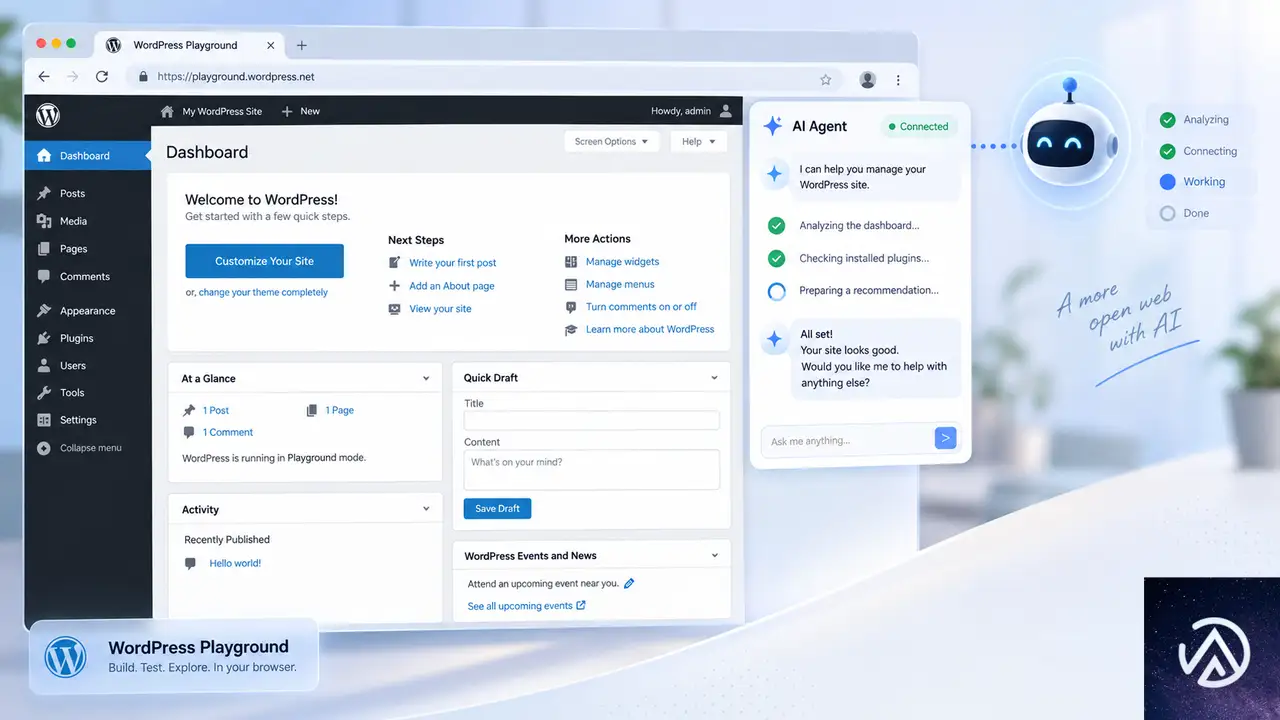Click the Preparing a recommendation progress spinner
1280x720 pixels.
(776, 291)
